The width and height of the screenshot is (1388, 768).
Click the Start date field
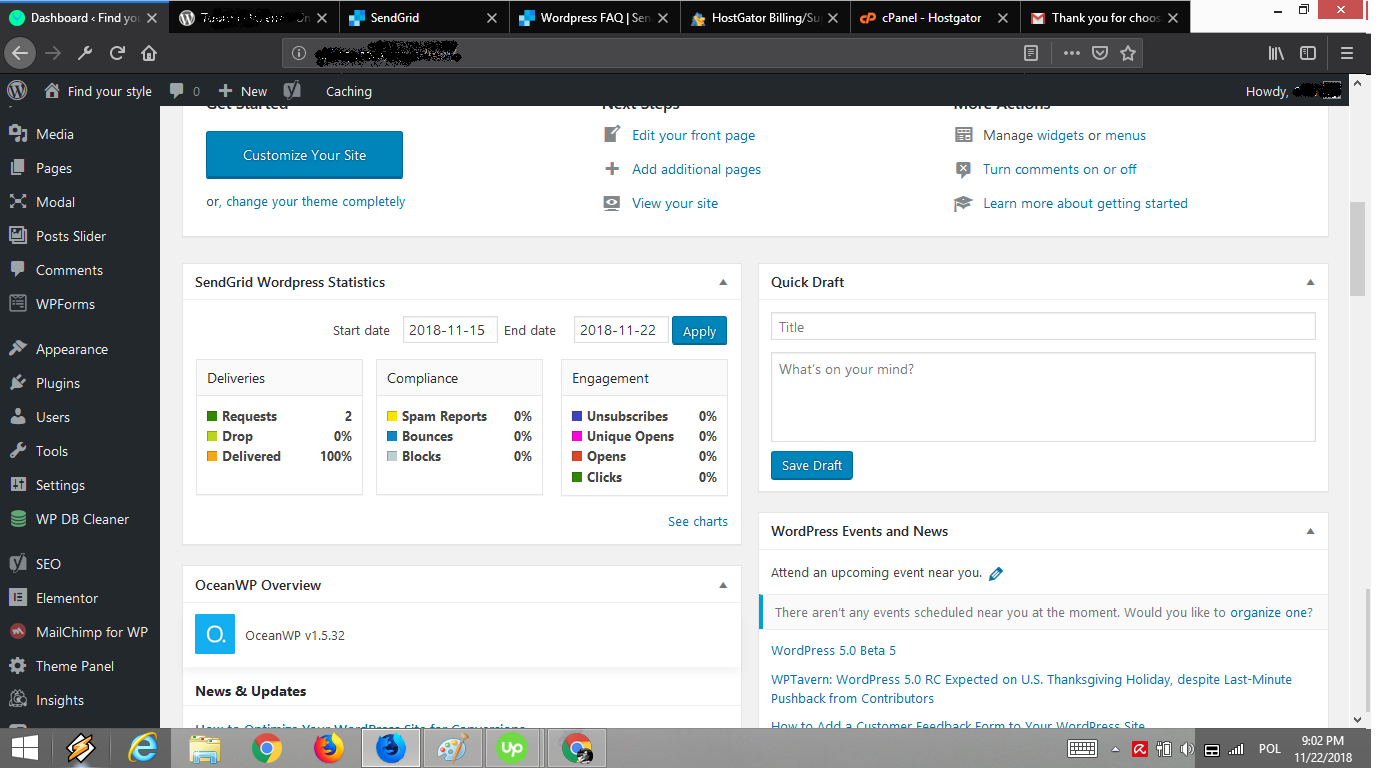(450, 330)
